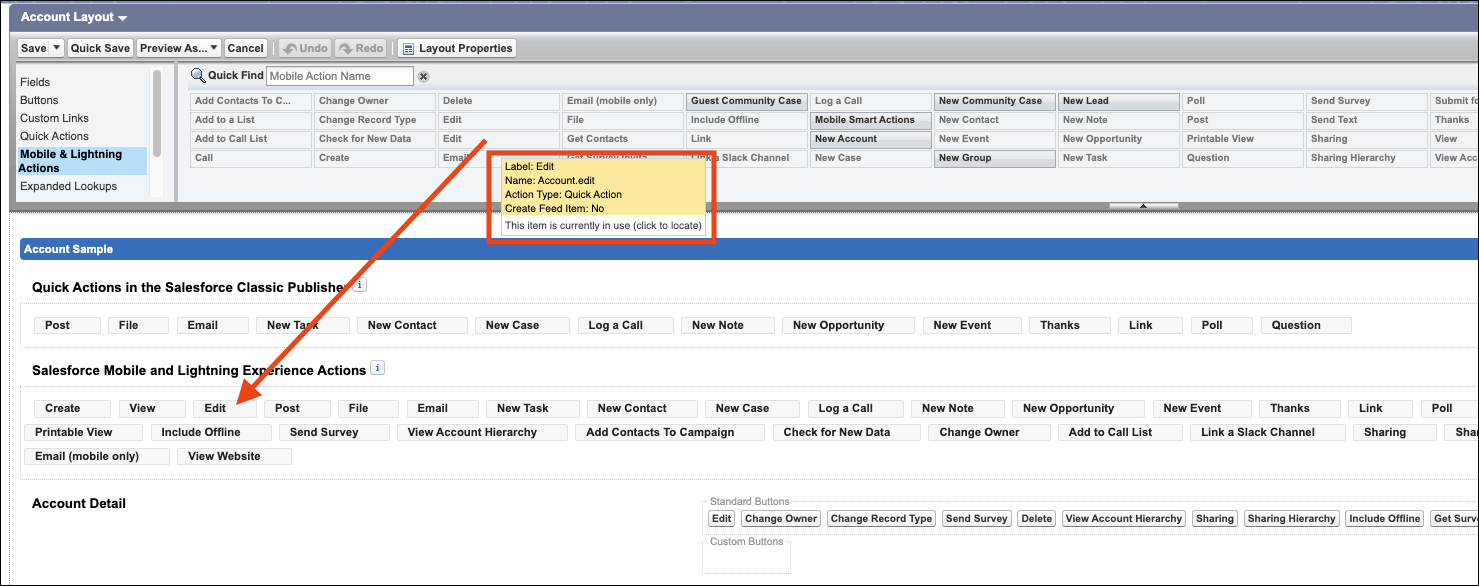
Task: Open Layout Properties
Action: click(x=457, y=48)
